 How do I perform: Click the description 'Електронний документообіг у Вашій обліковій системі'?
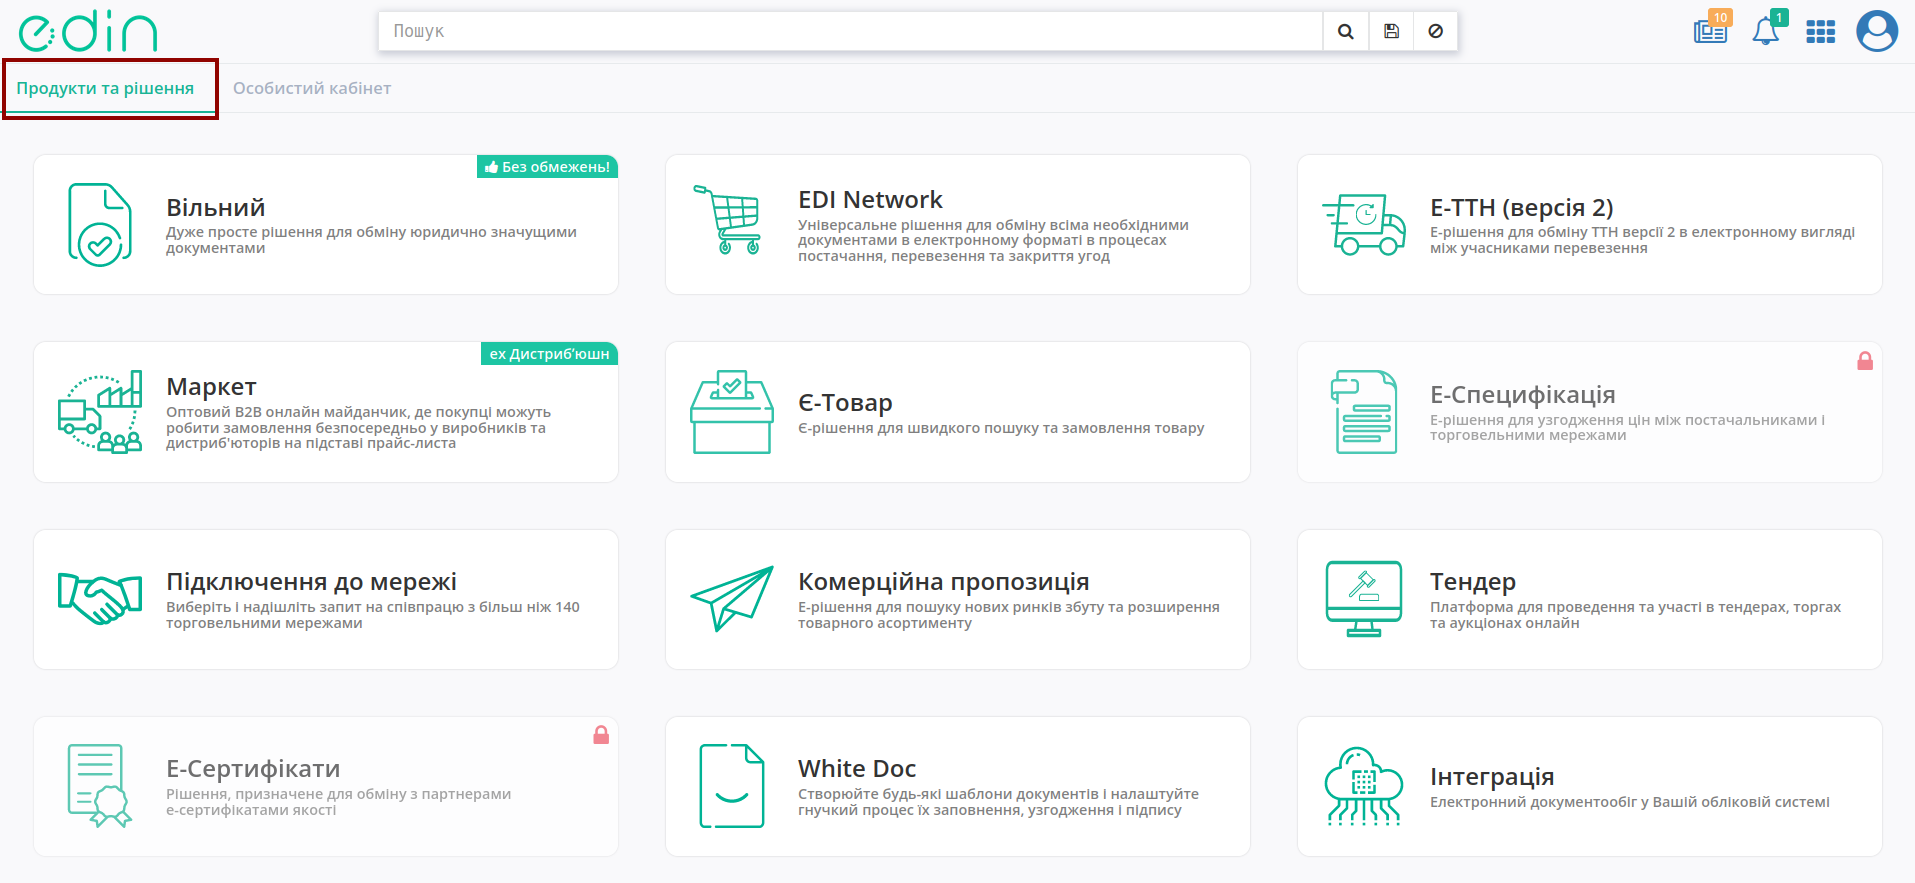1630,802
